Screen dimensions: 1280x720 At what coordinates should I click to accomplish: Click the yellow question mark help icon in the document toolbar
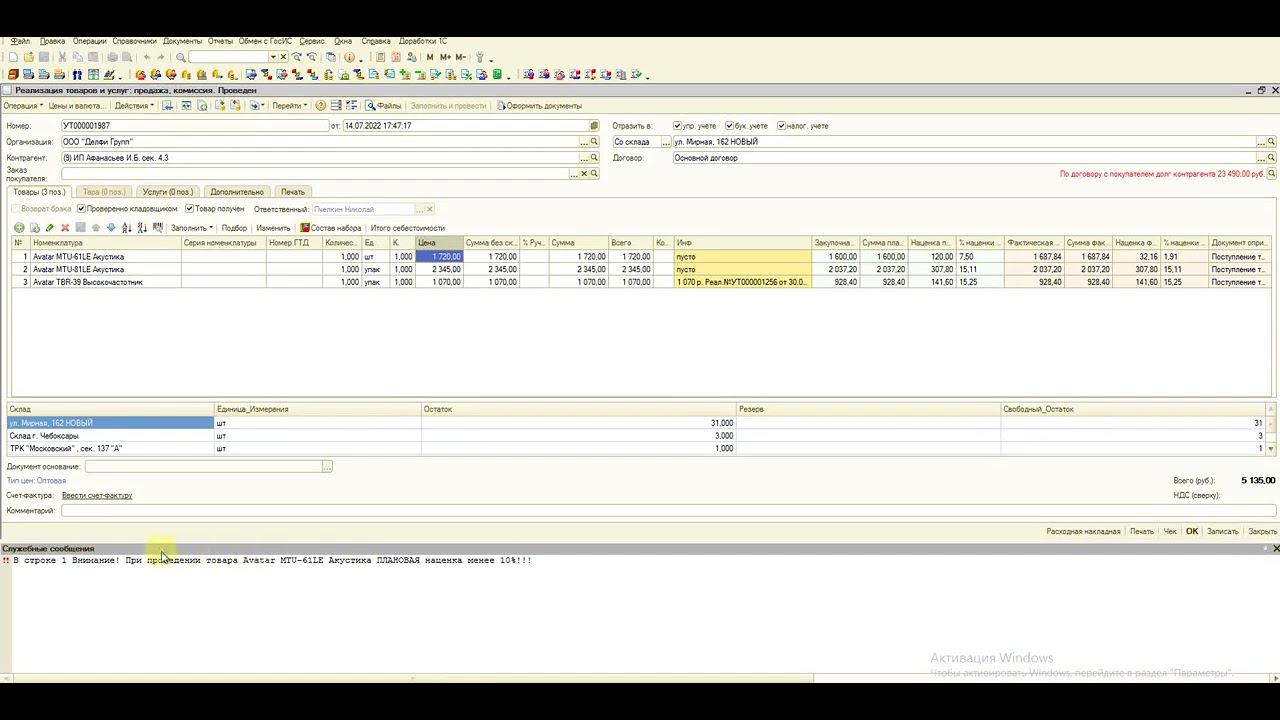pos(320,105)
